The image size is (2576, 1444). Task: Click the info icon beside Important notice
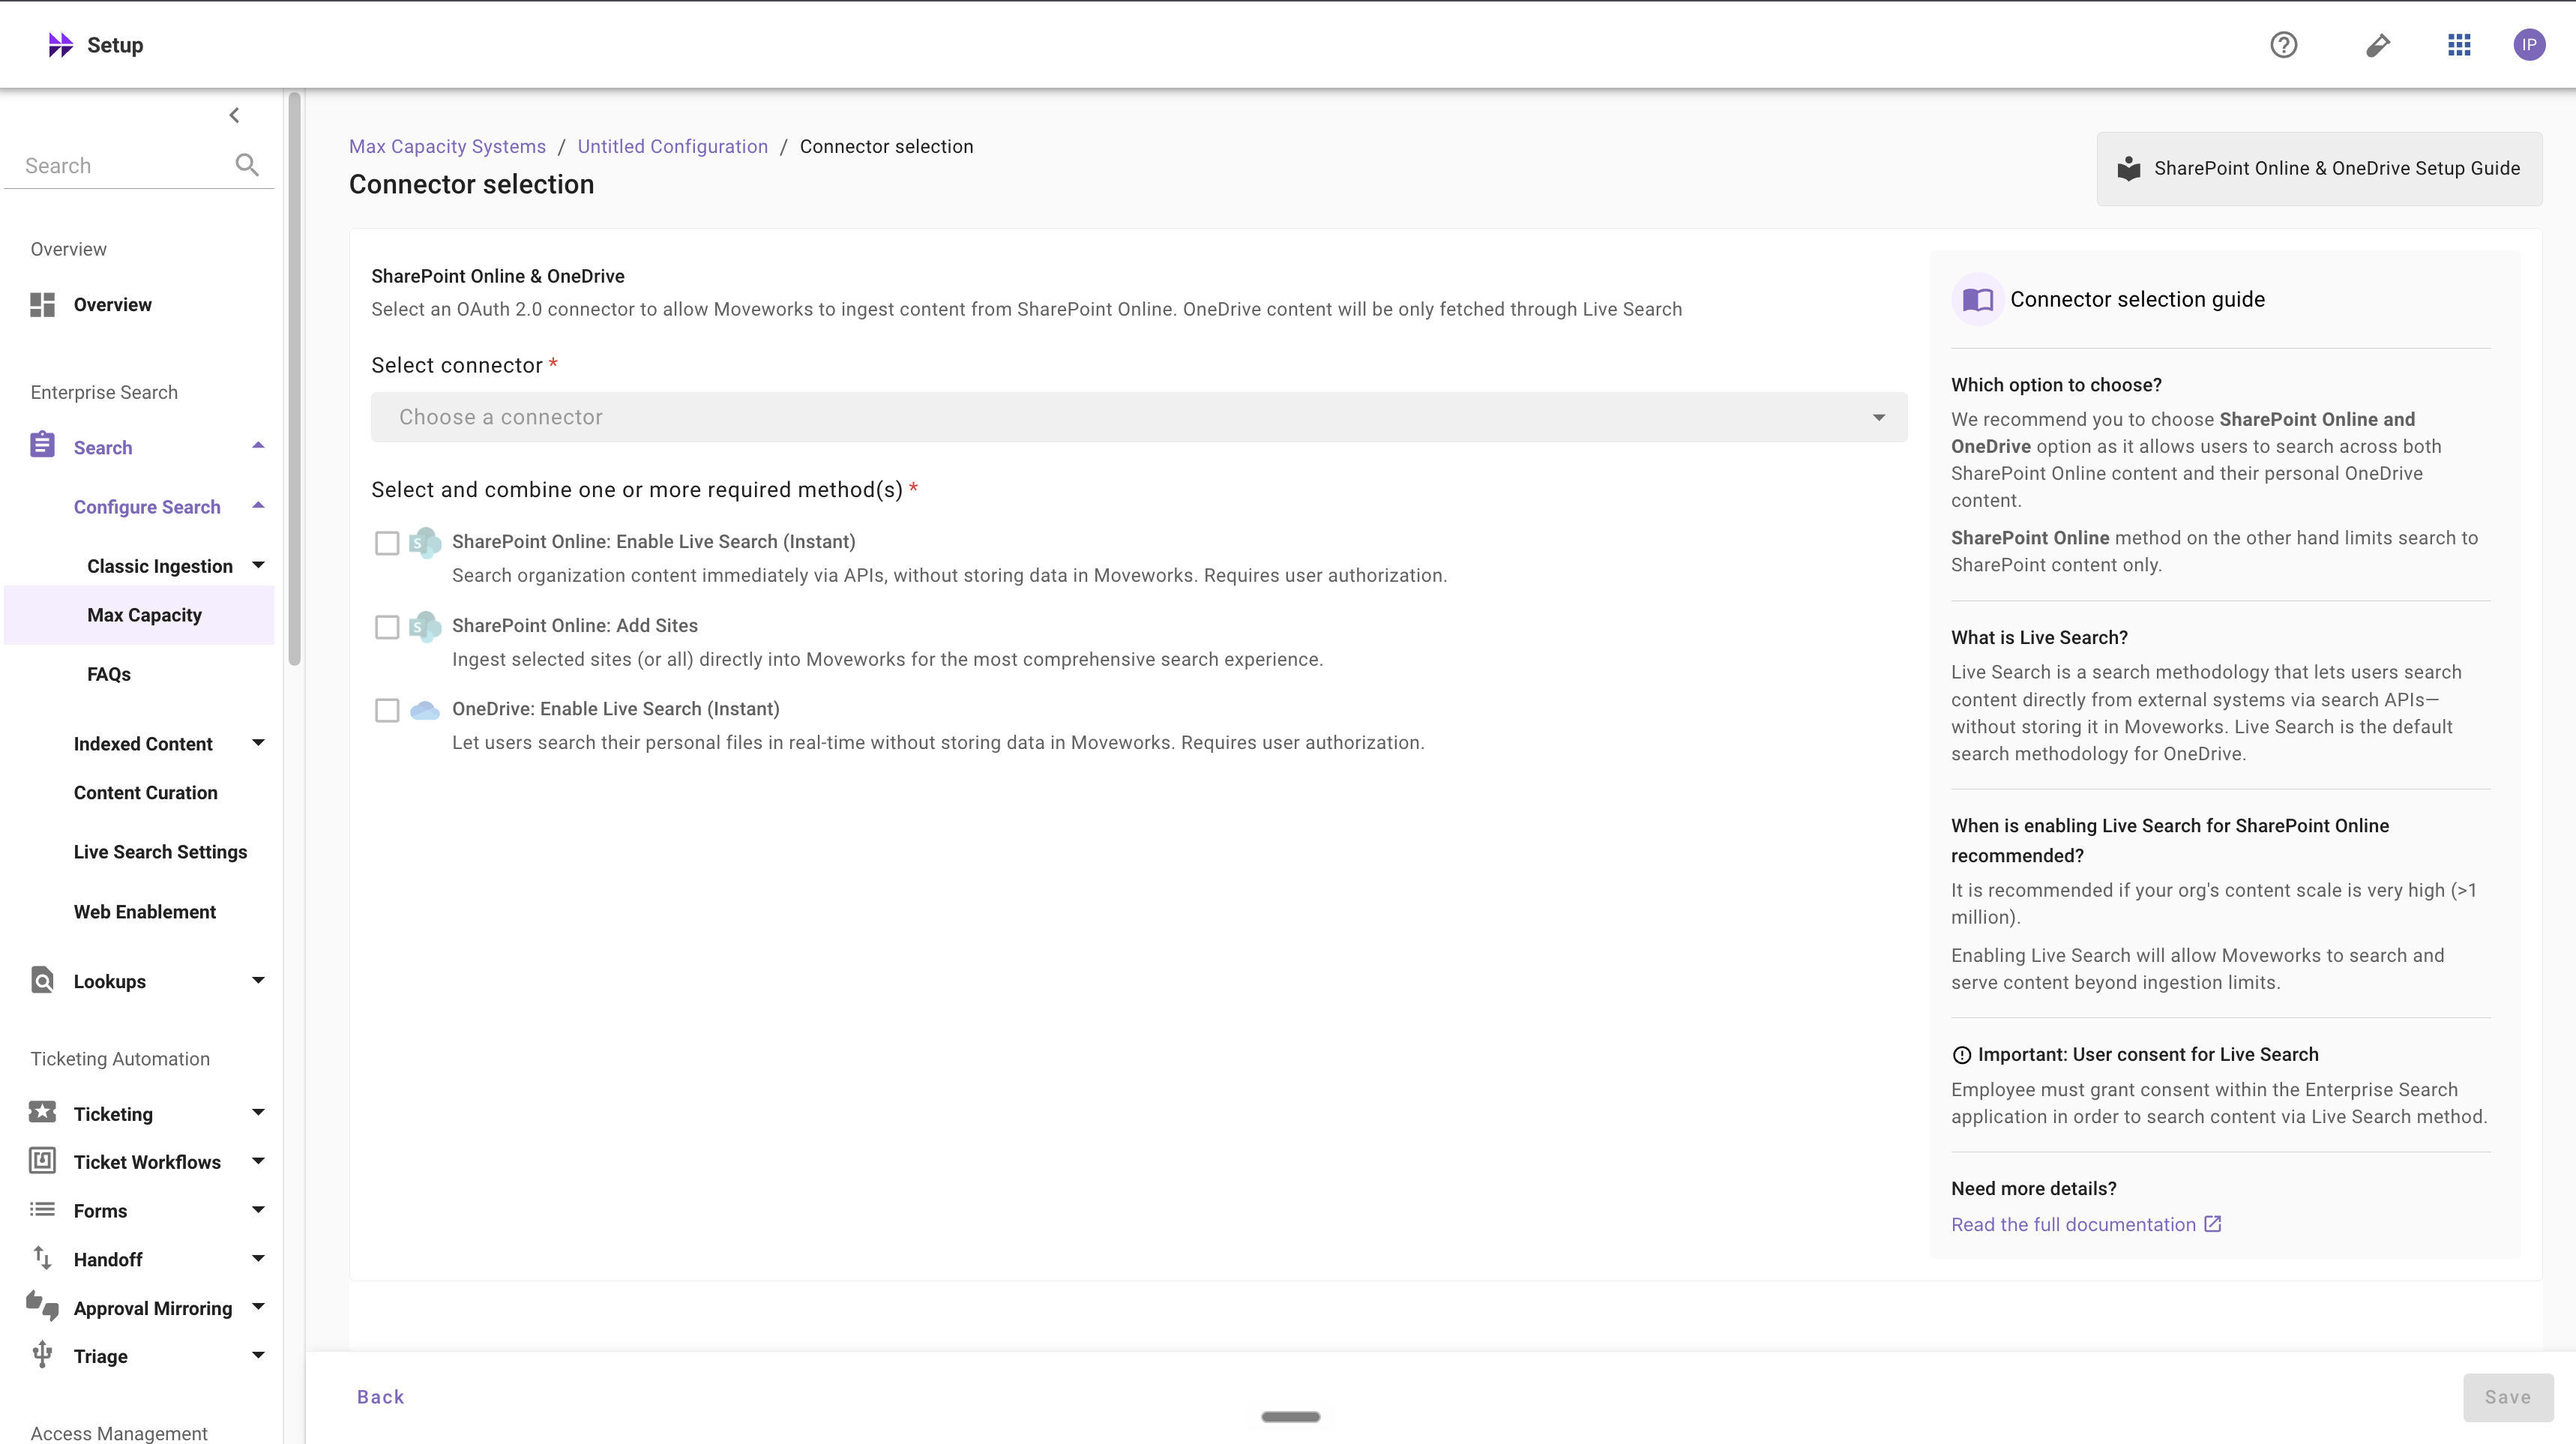click(x=1962, y=1055)
